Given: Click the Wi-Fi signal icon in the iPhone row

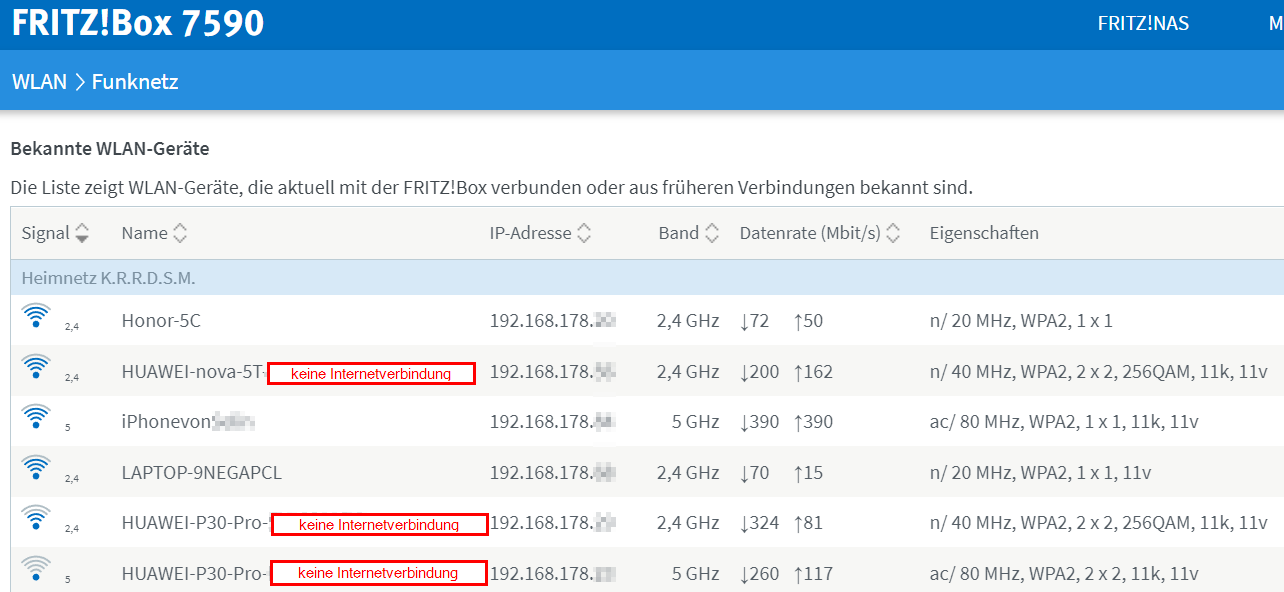Looking at the screenshot, I should pyautogui.click(x=36, y=417).
